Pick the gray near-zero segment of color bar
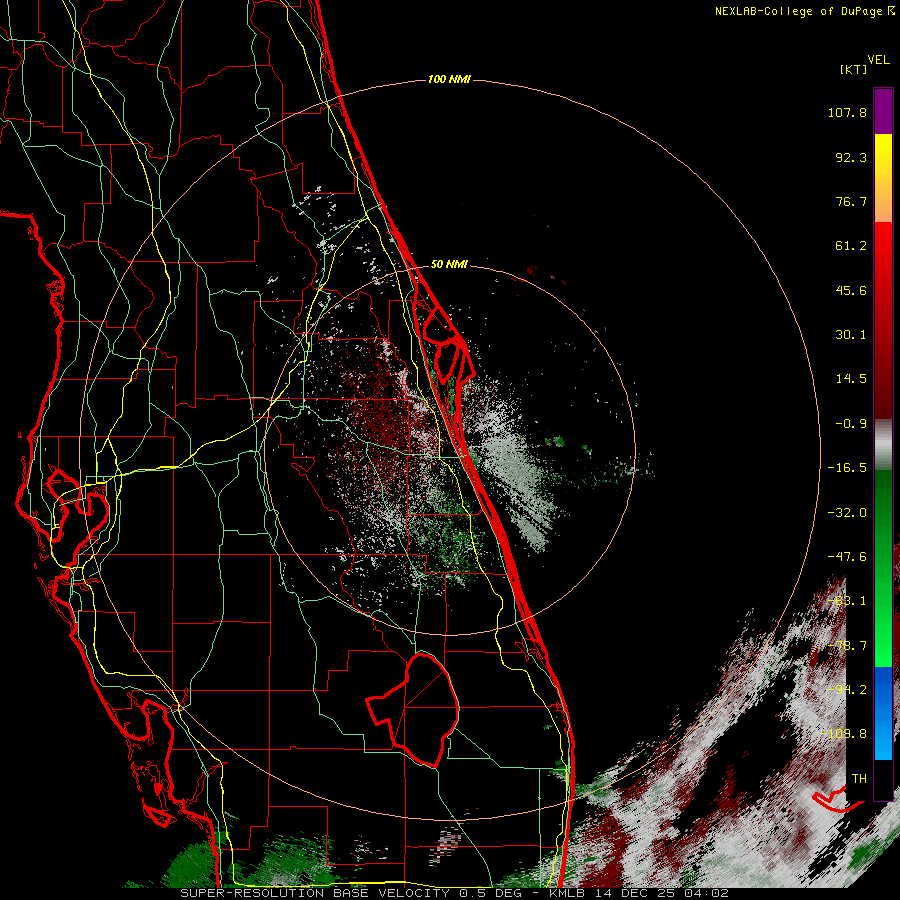 coord(883,445)
